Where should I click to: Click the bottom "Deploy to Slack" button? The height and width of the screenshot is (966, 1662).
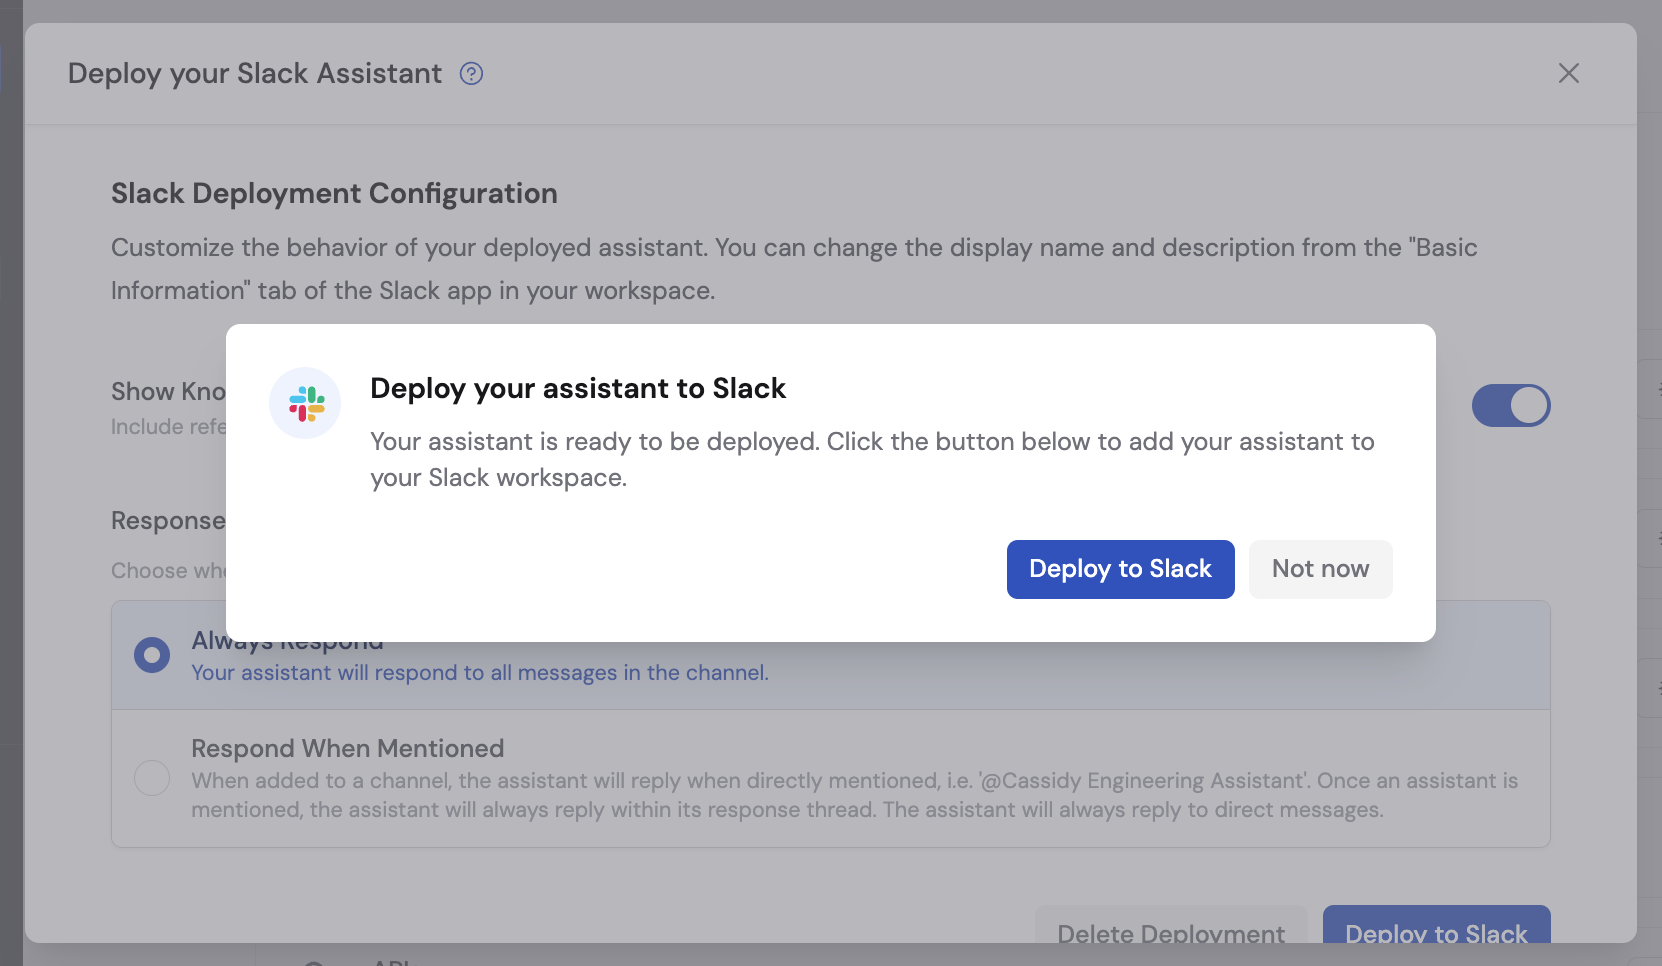point(1436,933)
